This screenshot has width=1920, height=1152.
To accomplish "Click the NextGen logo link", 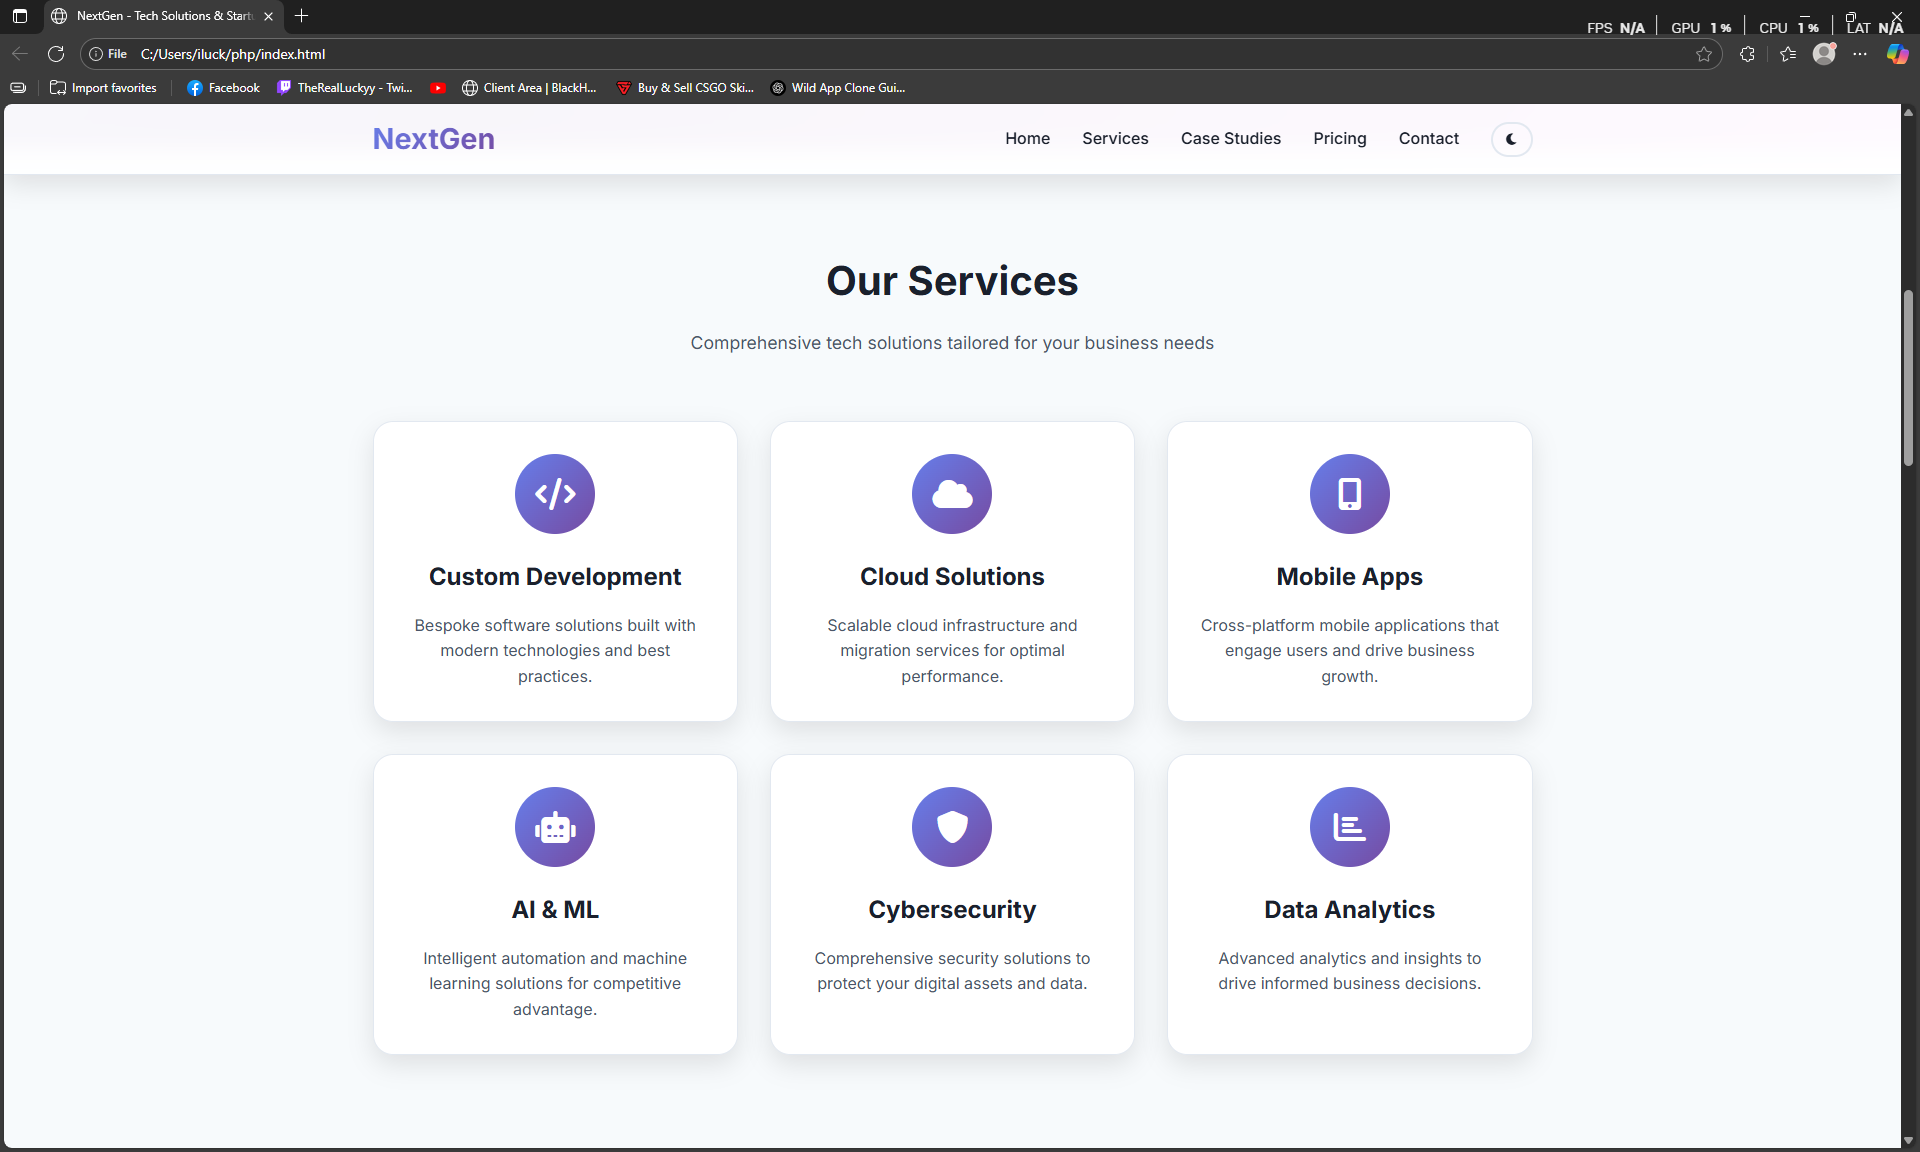I will 433,139.
